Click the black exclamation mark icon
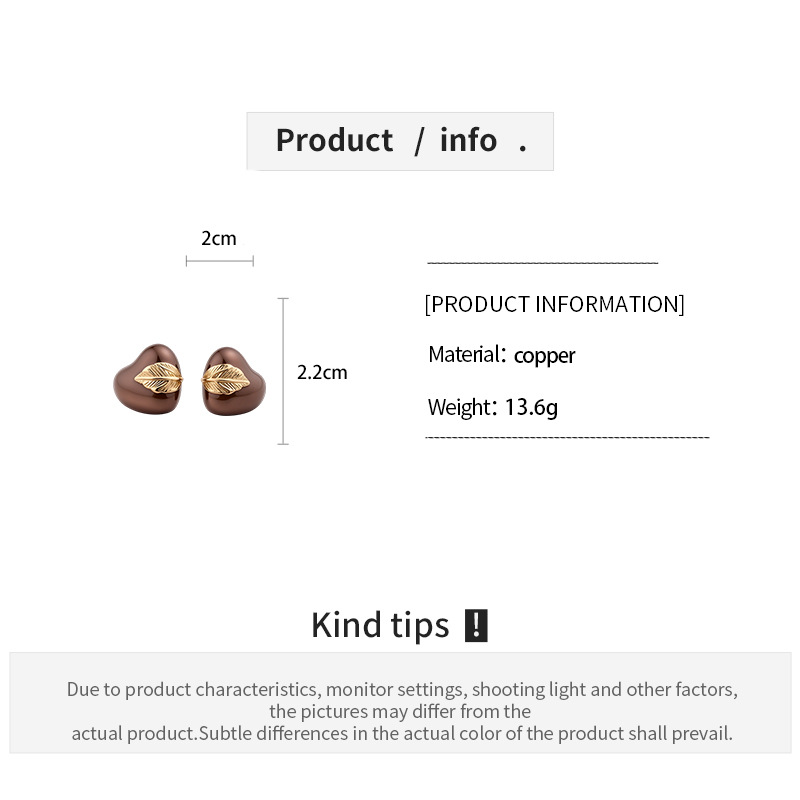Screen dimensions: 800x800 476,625
